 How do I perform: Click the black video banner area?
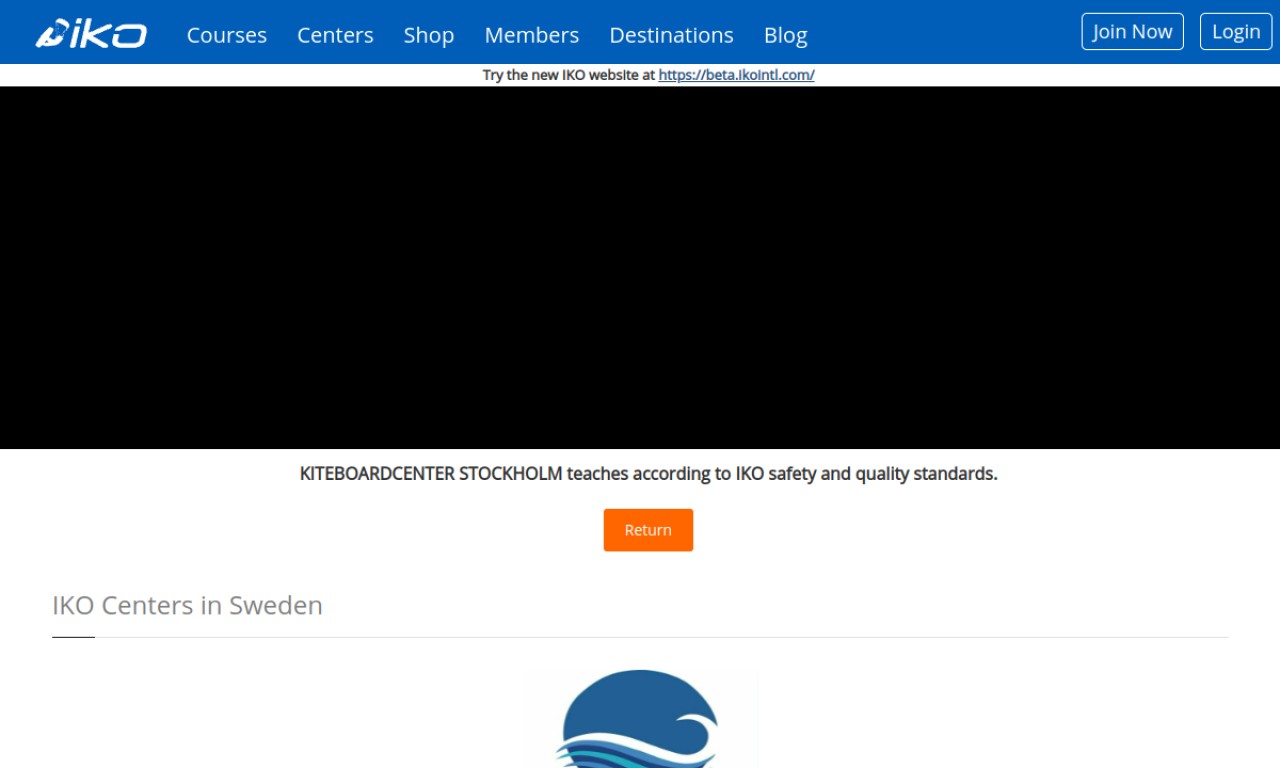(x=640, y=267)
